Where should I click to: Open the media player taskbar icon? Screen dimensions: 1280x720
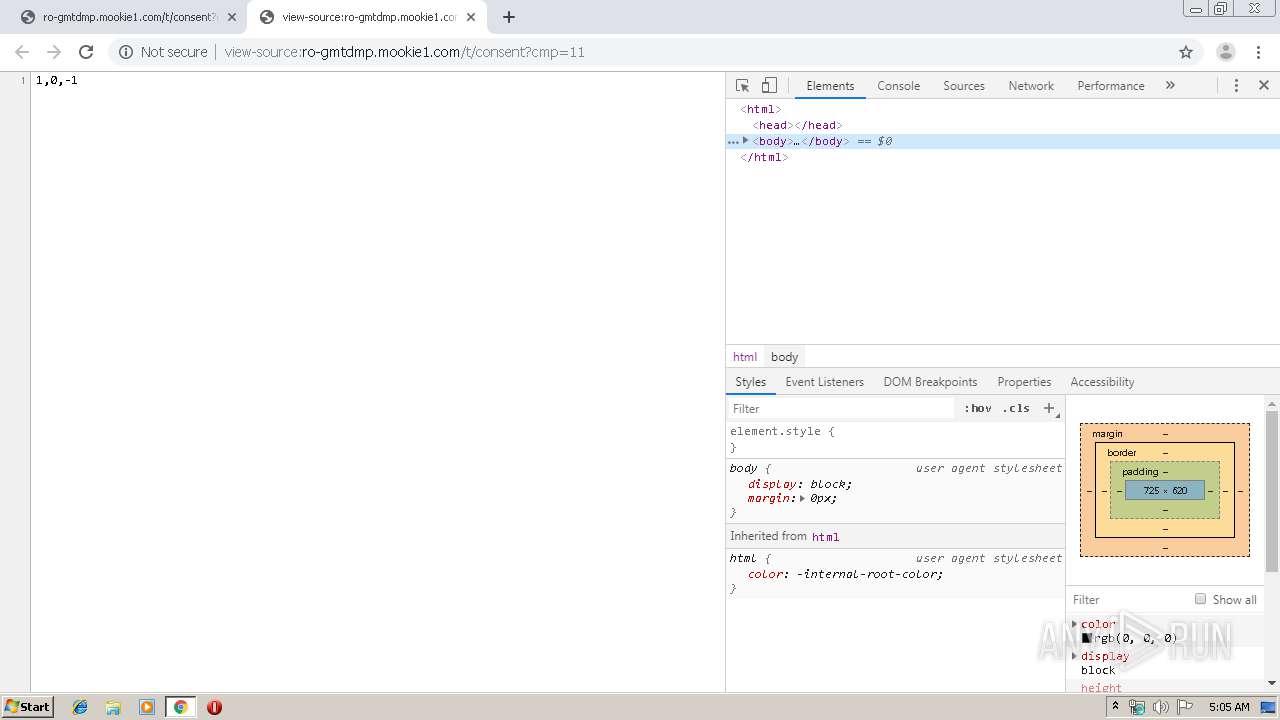point(147,707)
